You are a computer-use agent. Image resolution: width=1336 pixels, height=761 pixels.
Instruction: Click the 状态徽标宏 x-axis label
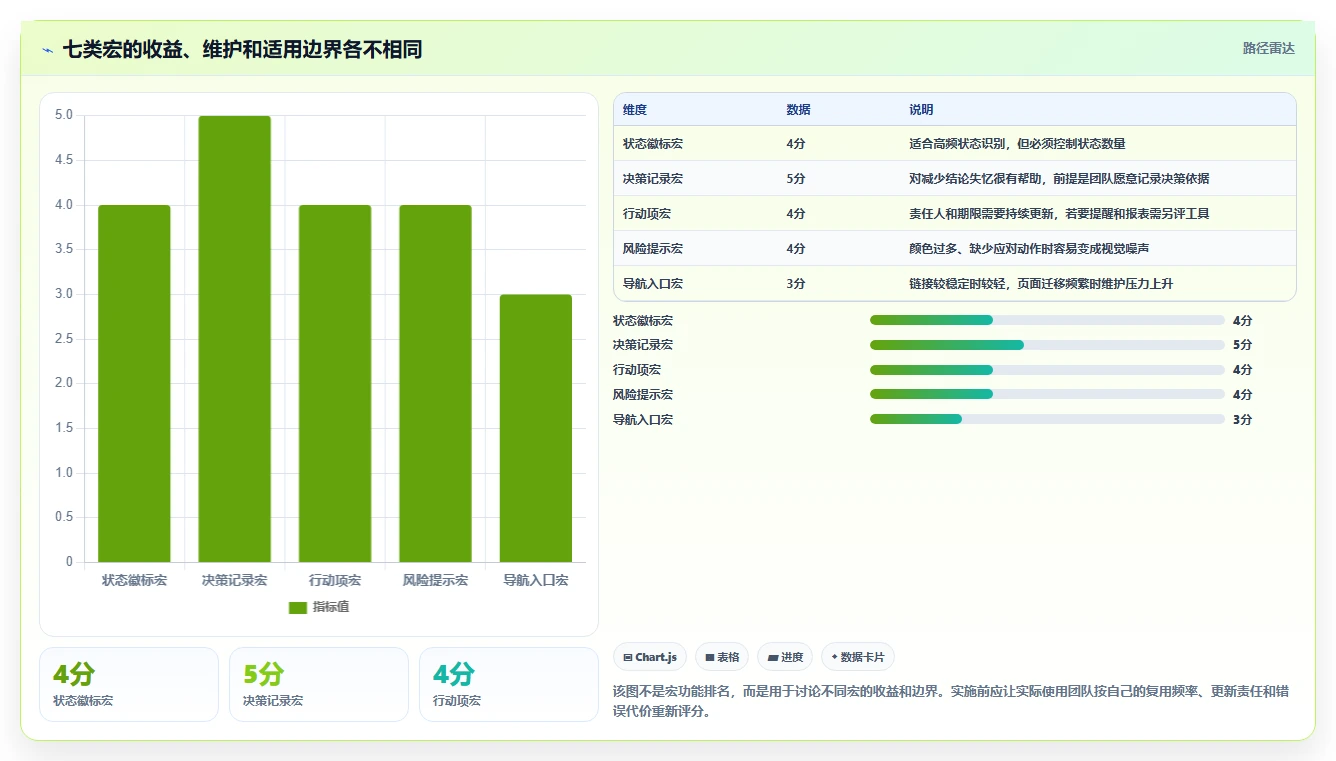134,580
